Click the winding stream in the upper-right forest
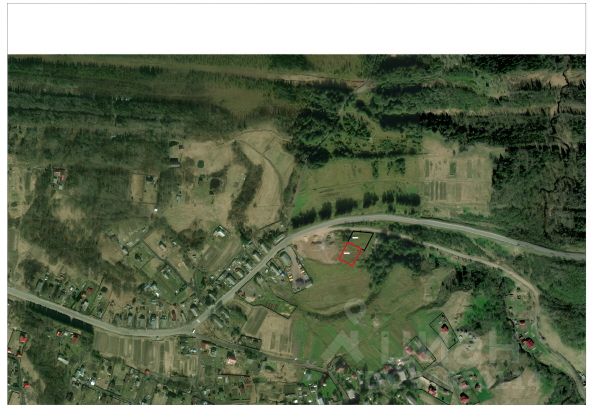Screen dimensions: 595x420 pyautogui.click(x=558, y=152)
